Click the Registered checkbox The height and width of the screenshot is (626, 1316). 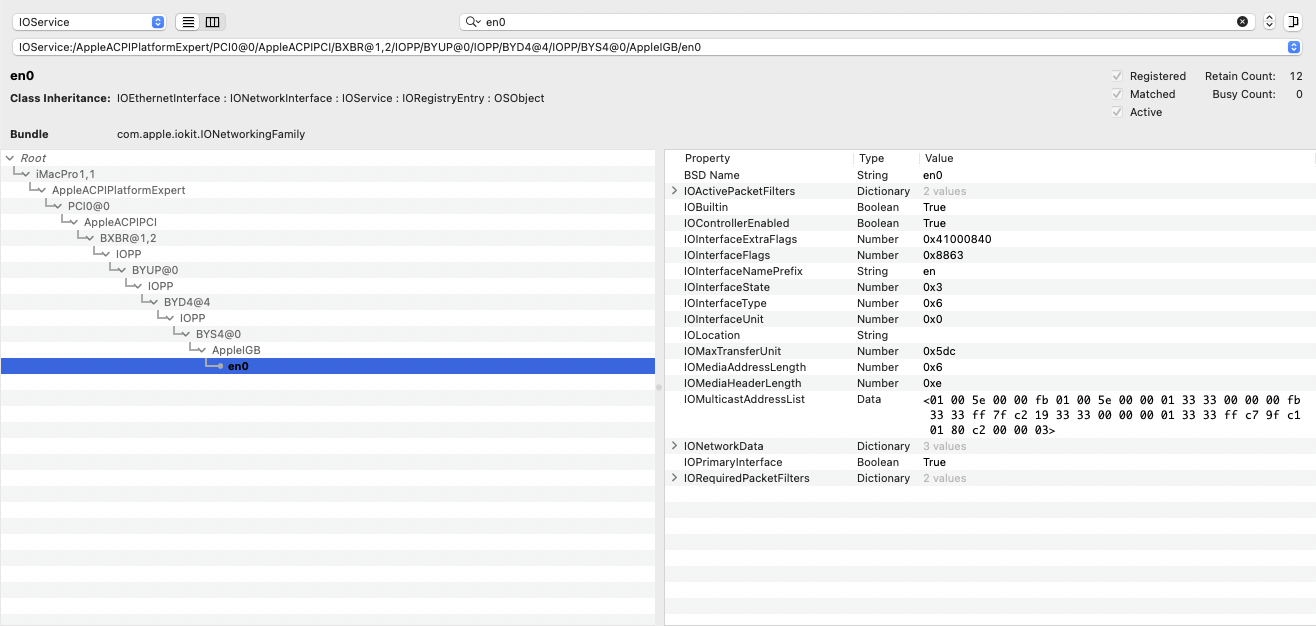[x=1117, y=76]
